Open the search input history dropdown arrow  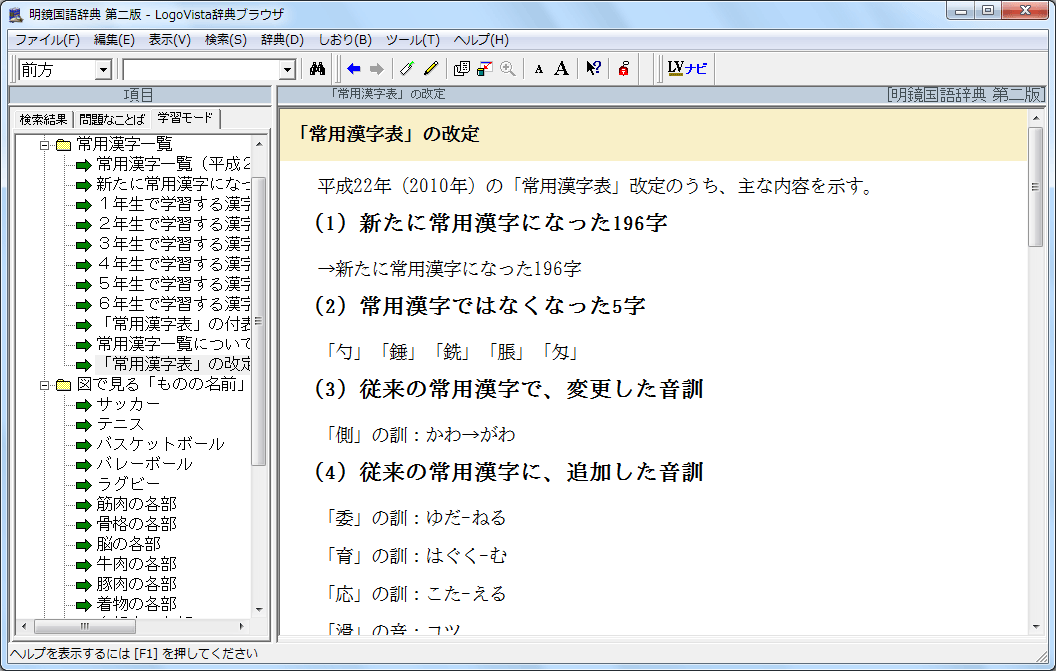pyautogui.click(x=288, y=70)
